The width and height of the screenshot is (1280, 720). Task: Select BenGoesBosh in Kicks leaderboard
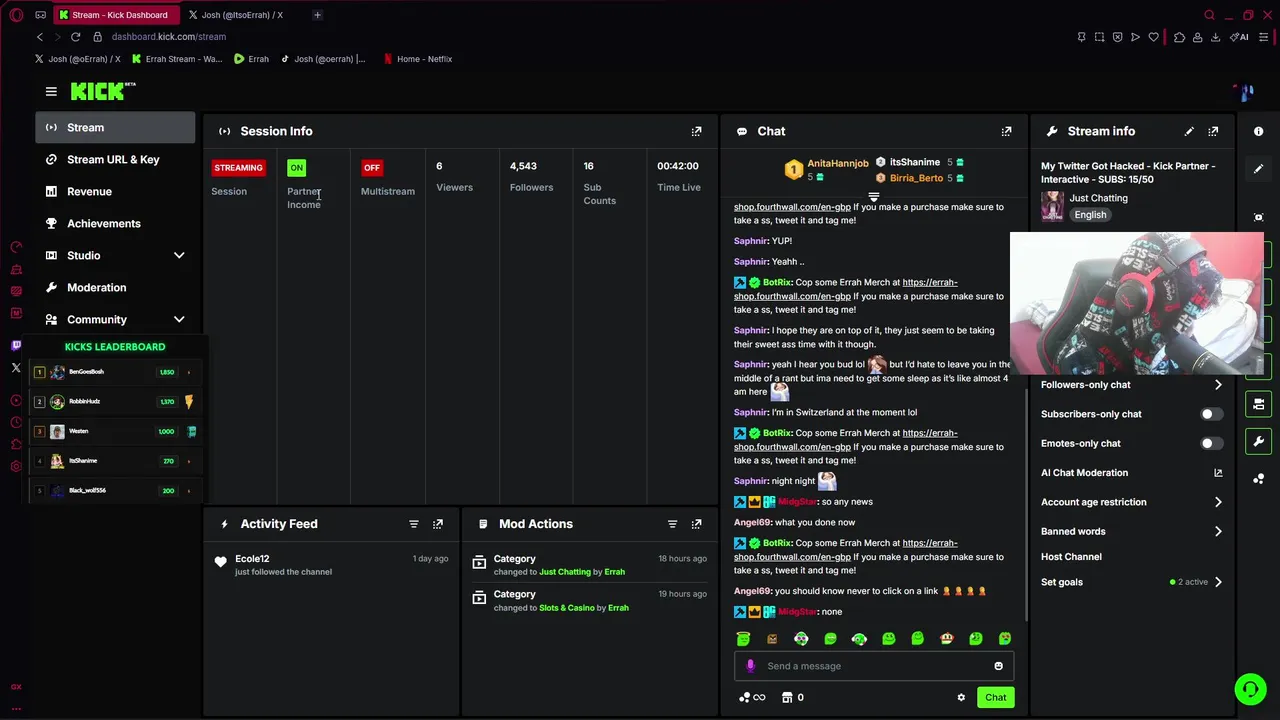click(115, 372)
